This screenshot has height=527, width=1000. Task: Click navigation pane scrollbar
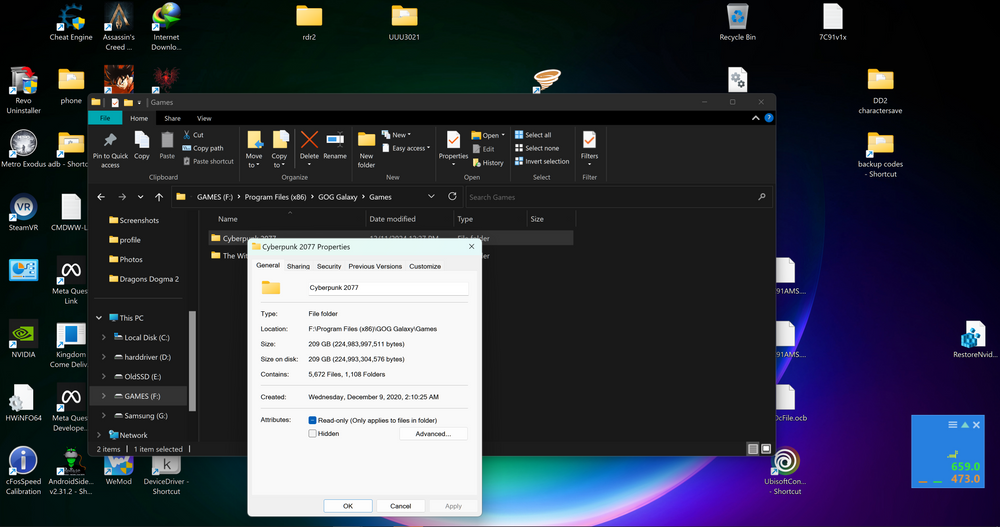click(192, 361)
